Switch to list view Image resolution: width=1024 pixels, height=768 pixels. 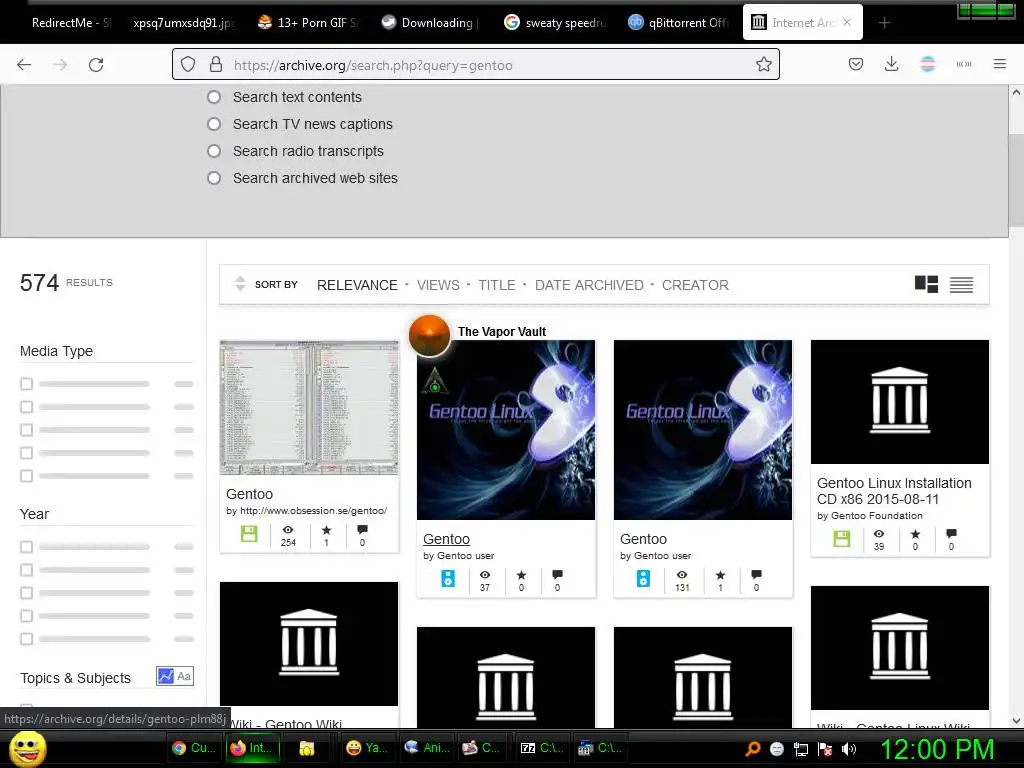pyautogui.click(x=961, y=285)
